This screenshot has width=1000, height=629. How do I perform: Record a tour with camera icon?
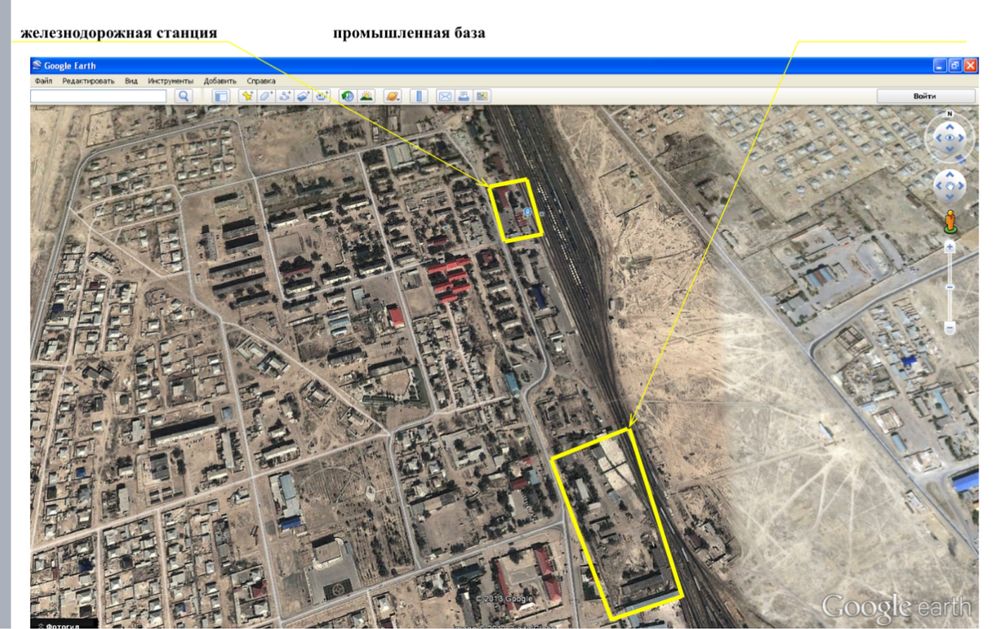pyautogui.click(x=322, y=96)
